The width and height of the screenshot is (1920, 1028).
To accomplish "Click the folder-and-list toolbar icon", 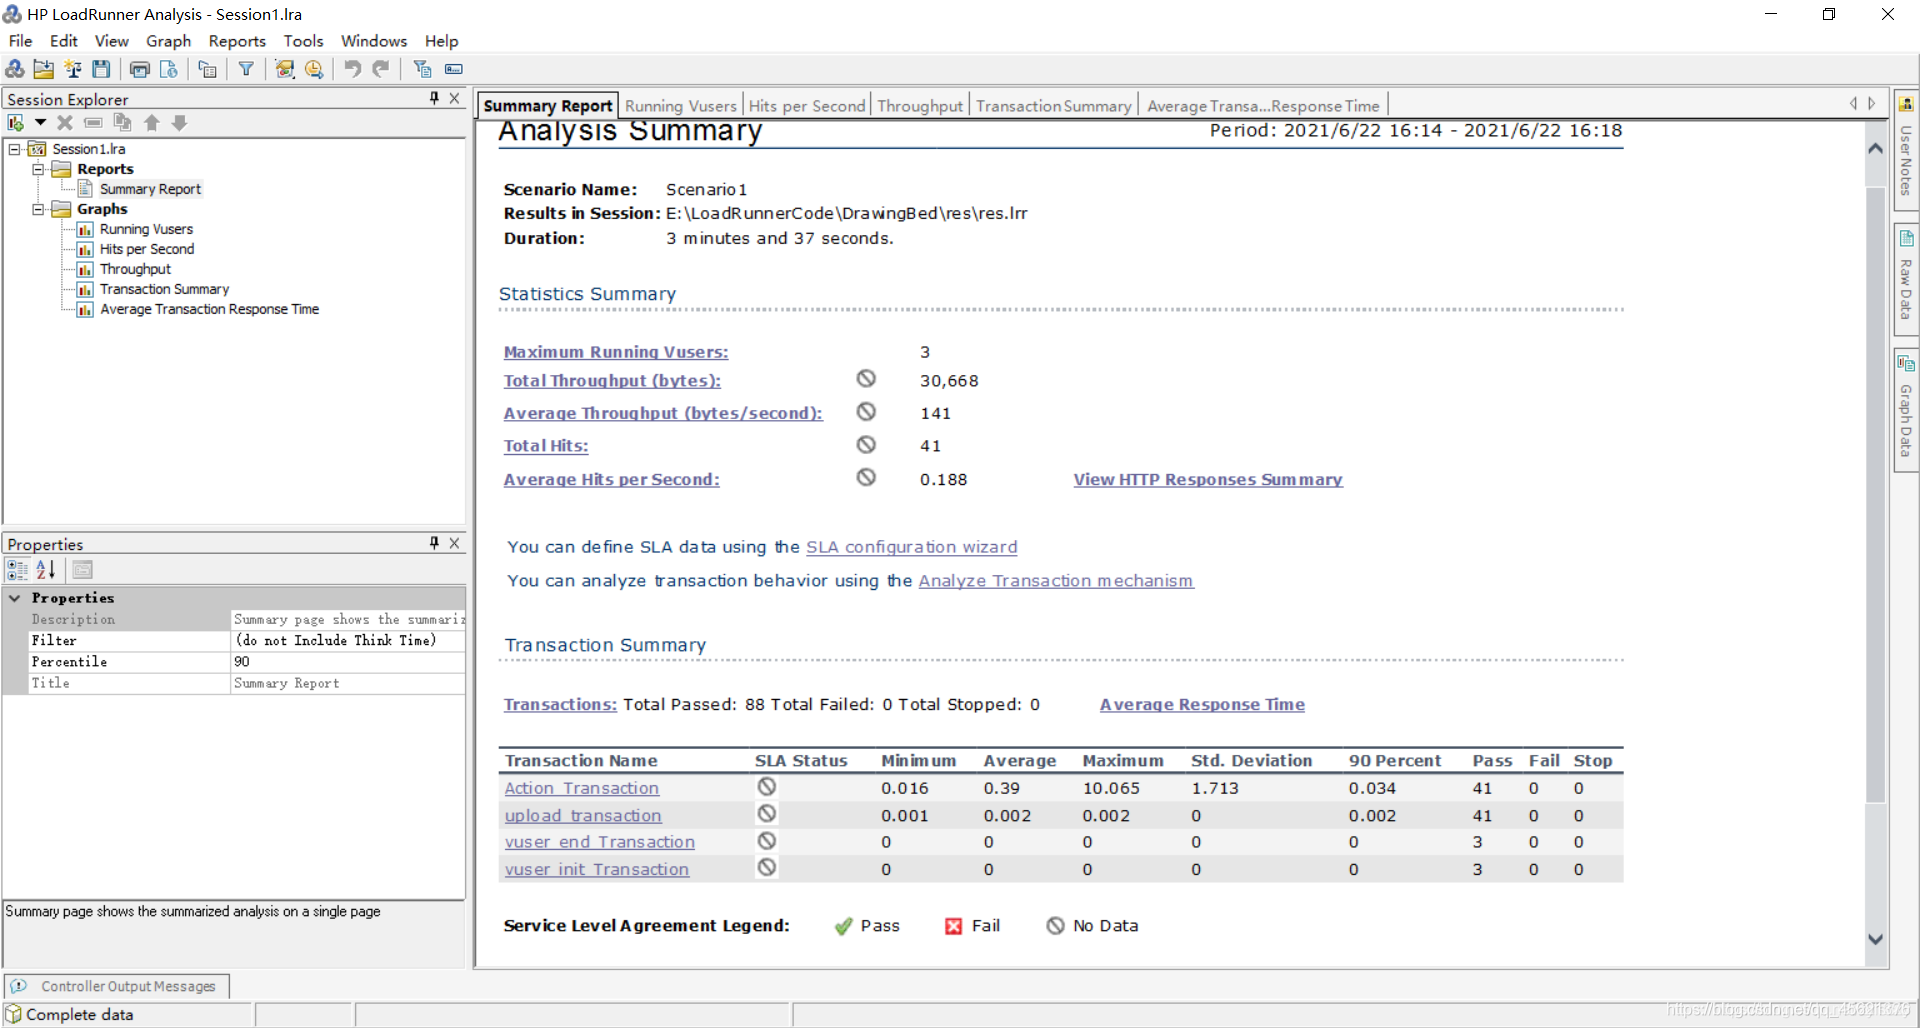I will [207, 69].
